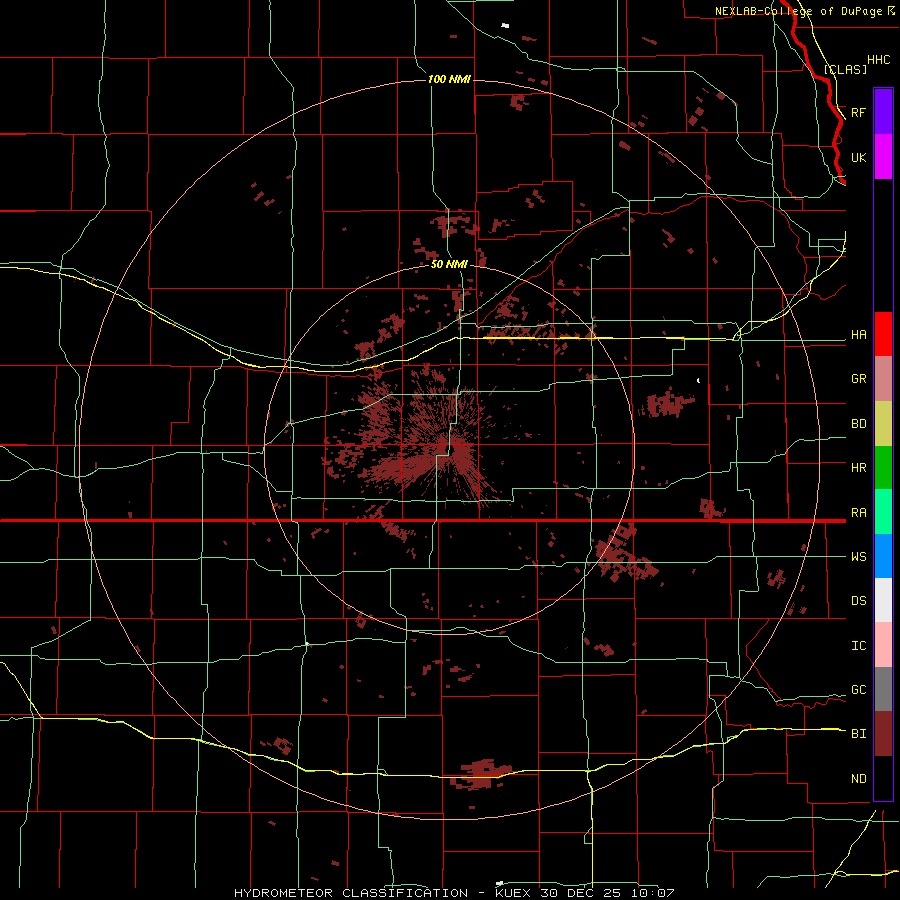Click the '50 NMI' range ring label

click(x=449, y=264)
